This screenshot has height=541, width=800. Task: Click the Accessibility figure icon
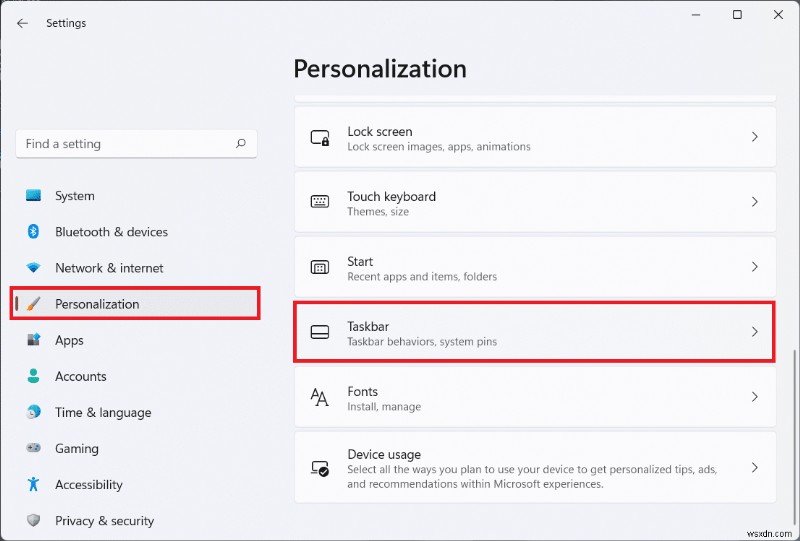(33, 485)
